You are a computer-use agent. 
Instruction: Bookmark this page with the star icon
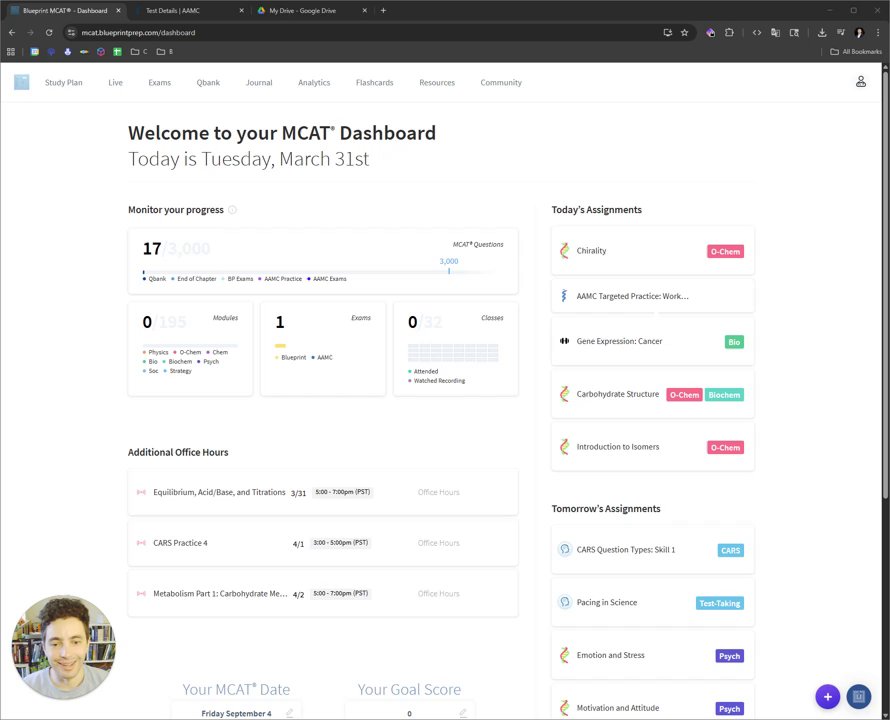coord(685,33)
